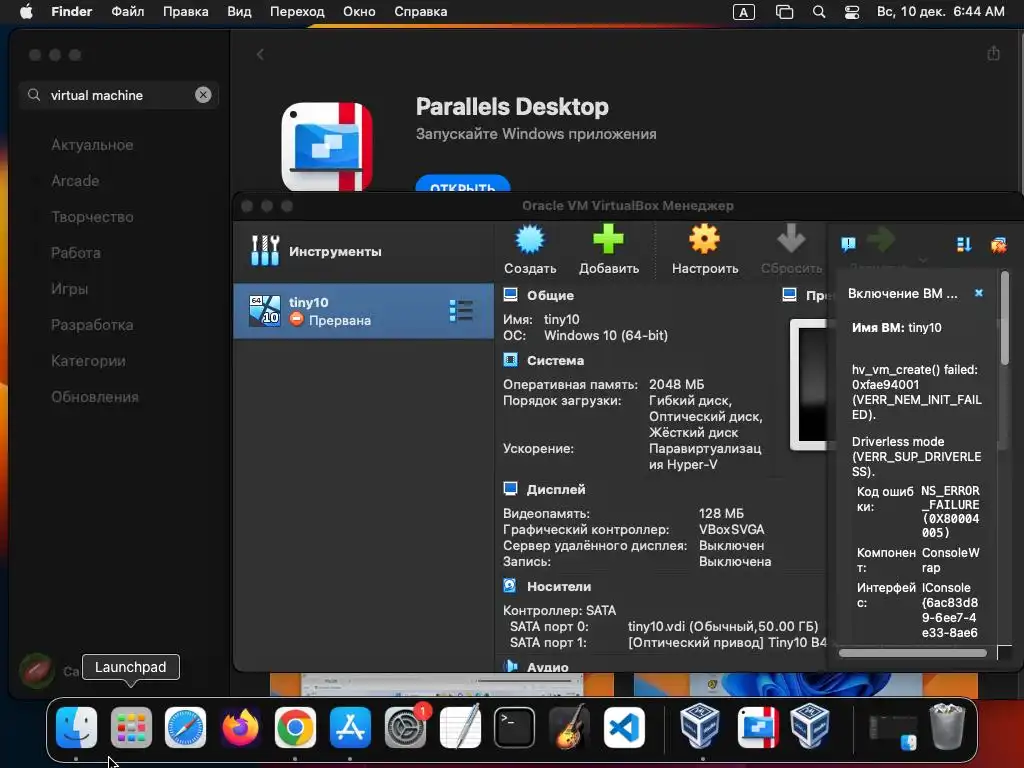Open Творчество in App Store sidebar
The height and width of the screenshot is (768, 1024).
pyautogui.click(x=92, y=217)
